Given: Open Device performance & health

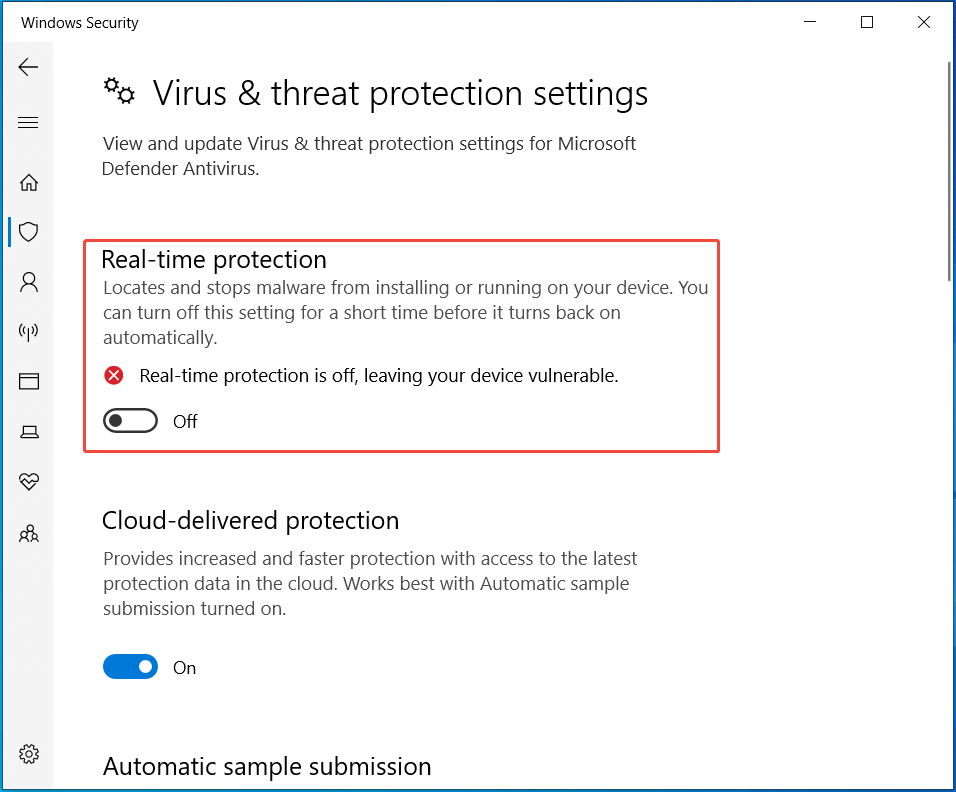Looking at the screenshot, I should (x=28, y=481).
